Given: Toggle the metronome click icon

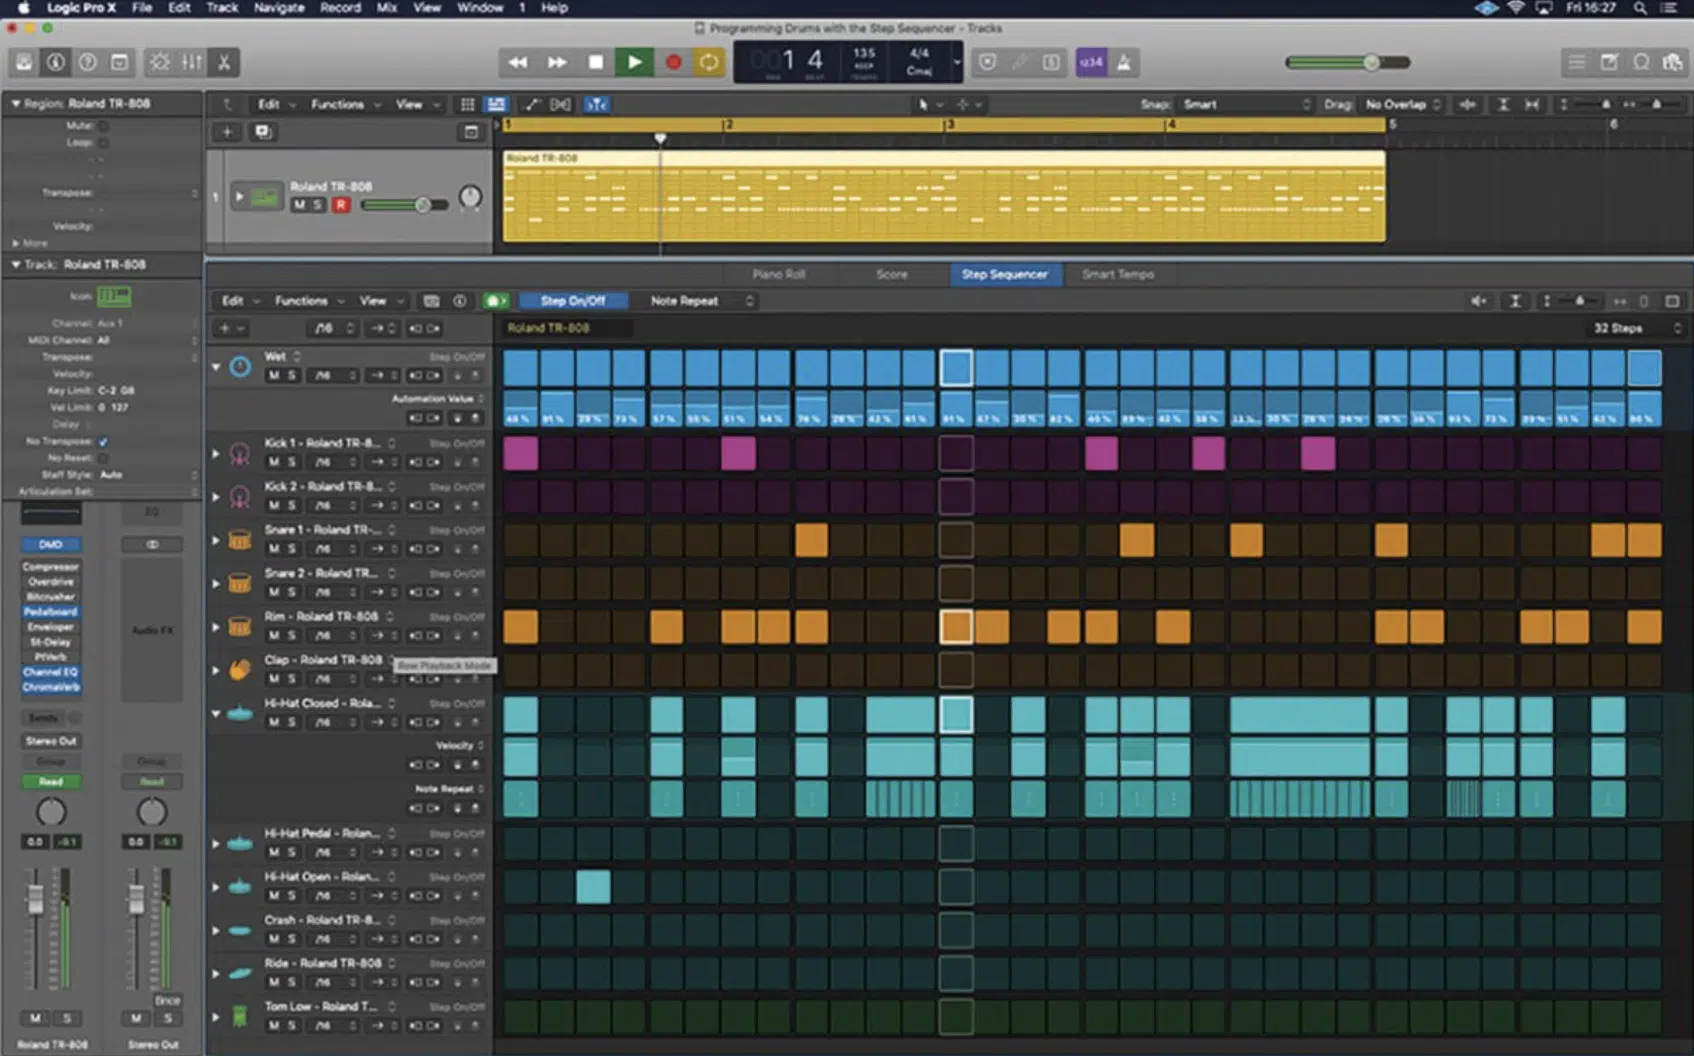Looking at the screenshot, I should [1124, 62].
